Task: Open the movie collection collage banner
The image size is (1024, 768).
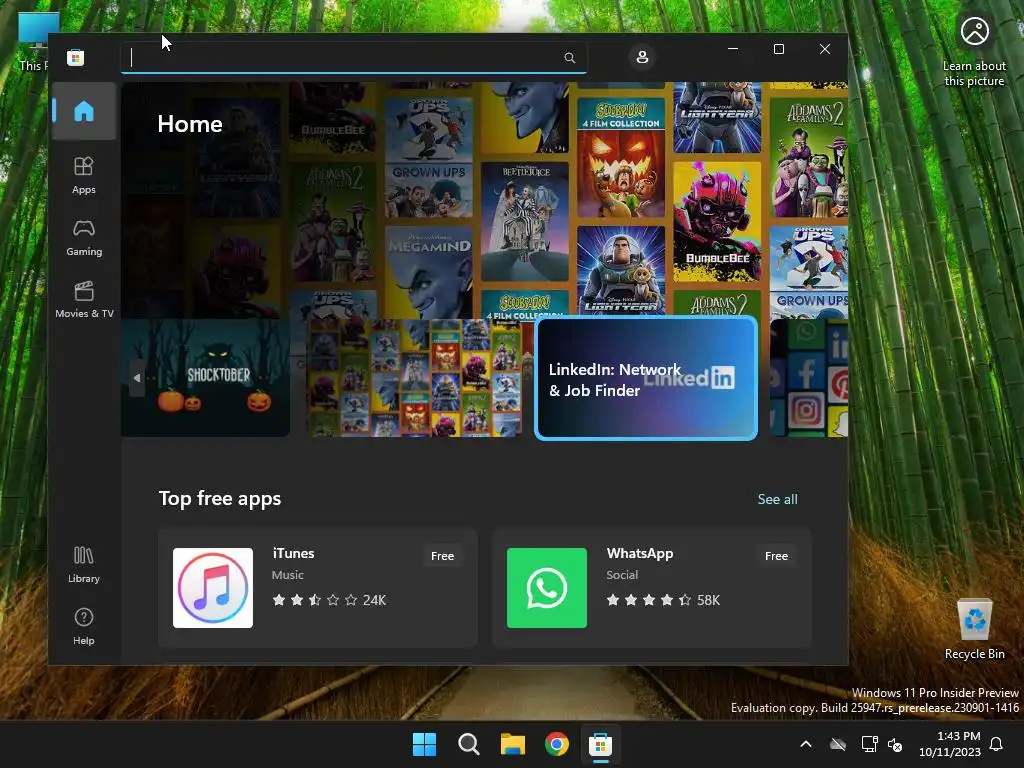Action: coord(414,377)
